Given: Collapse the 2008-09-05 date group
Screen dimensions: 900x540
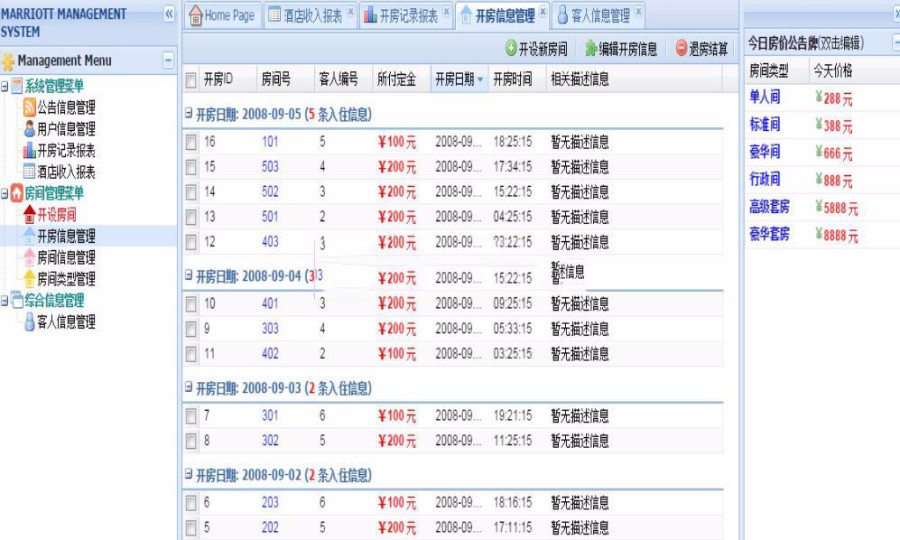Looking at the screenshot, I should 188,113.
